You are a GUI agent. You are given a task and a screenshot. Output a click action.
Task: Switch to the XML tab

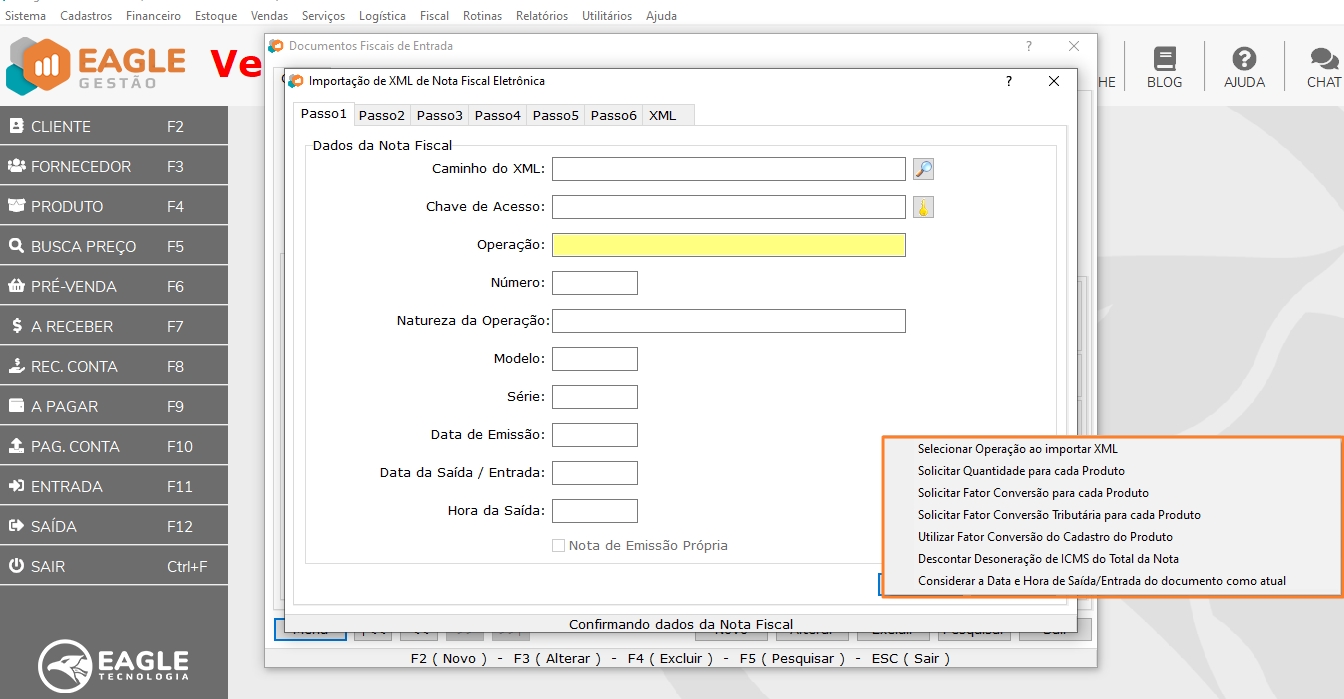pos(662,115)
